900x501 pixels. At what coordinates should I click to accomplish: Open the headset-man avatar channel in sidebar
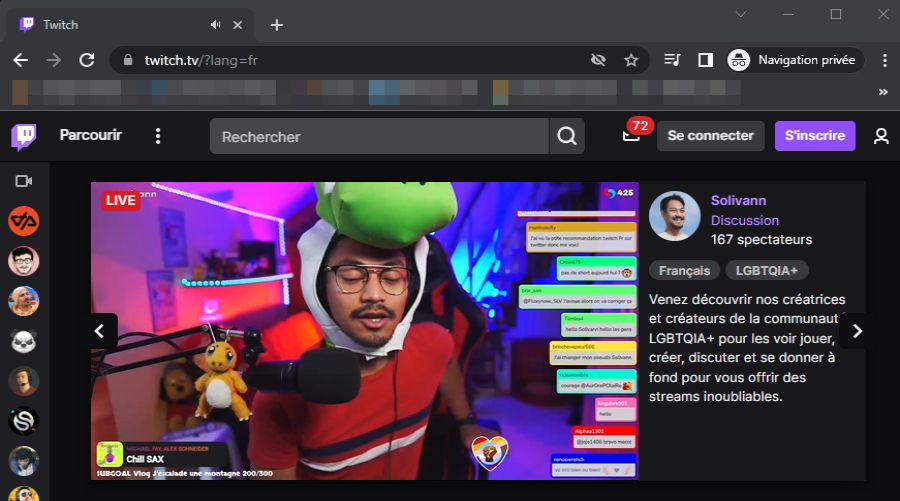pyautogui.click(x=24, y=381)
